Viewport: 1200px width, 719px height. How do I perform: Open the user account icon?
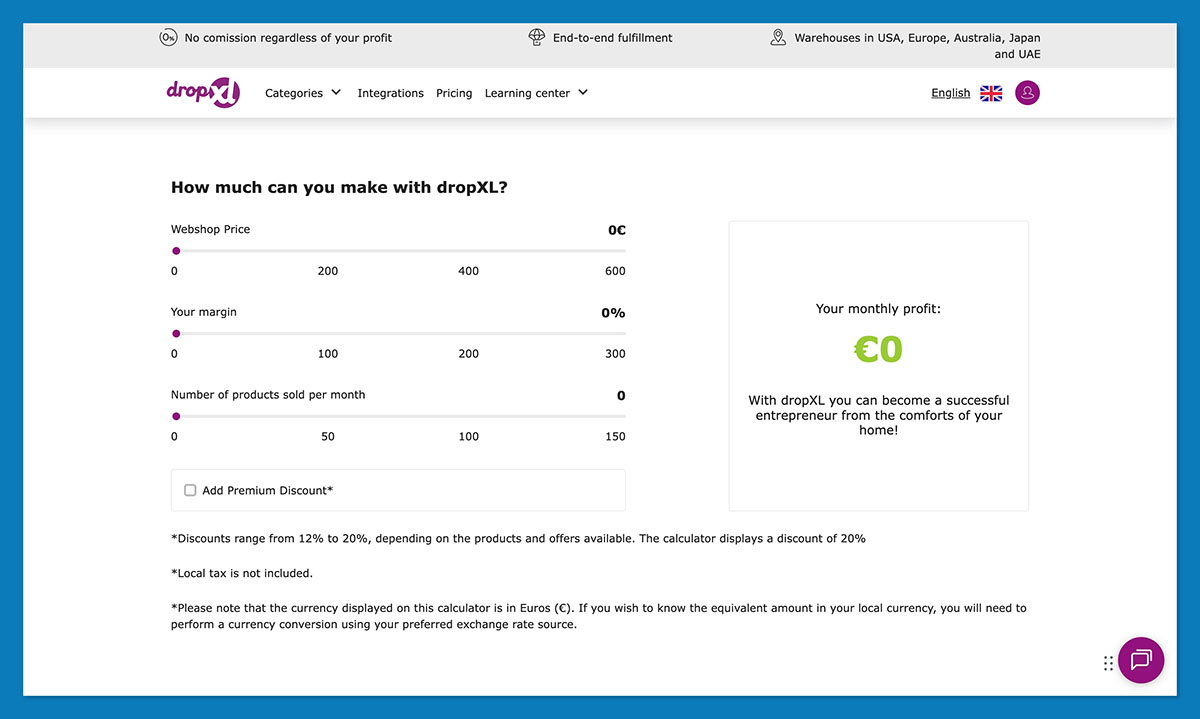(x=1027, y=93)
